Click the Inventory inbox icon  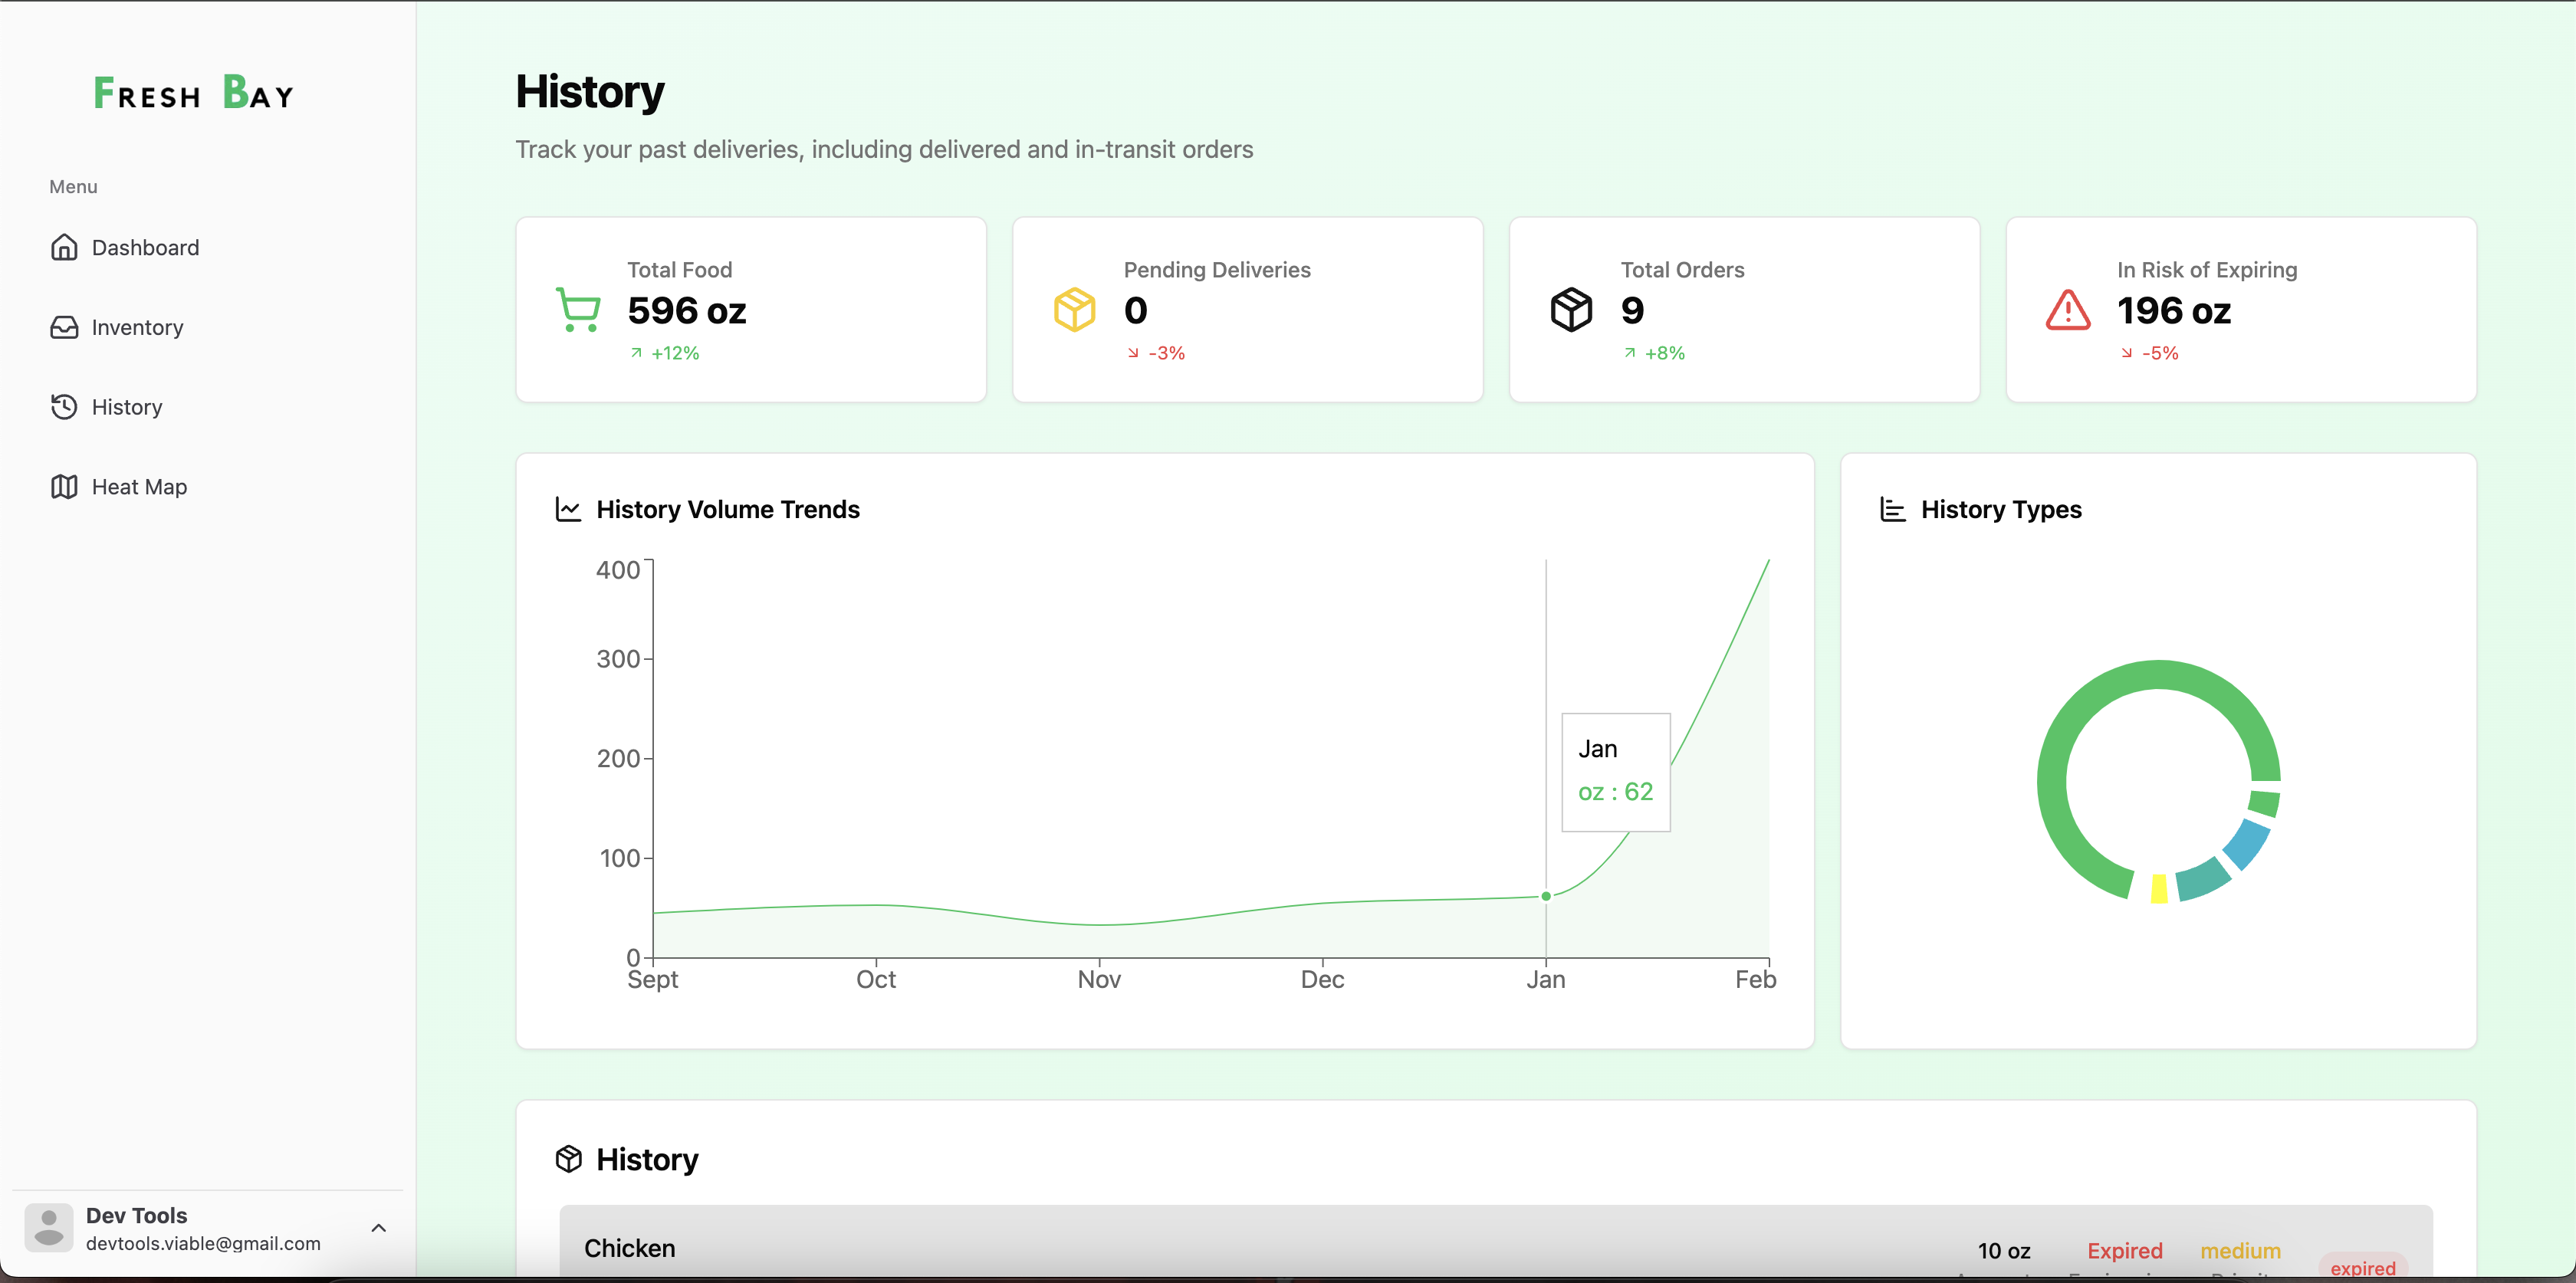tap(64, 327)
